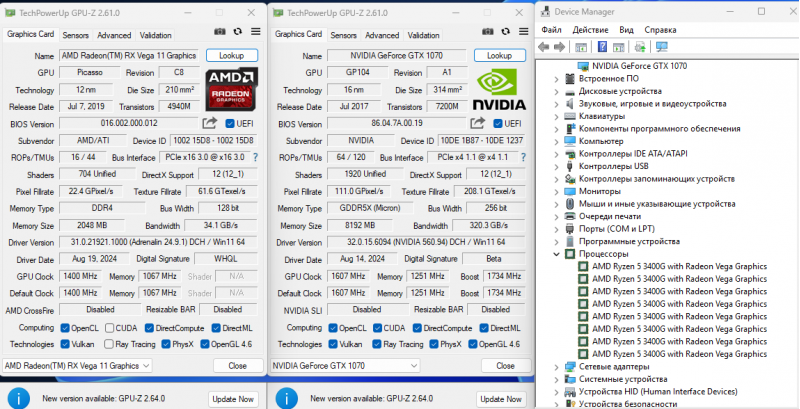Viewport: 800px width, 409px height.
Task: Click Update Now under NVIDIA GPU-Z window
Action: click(501, 399)
